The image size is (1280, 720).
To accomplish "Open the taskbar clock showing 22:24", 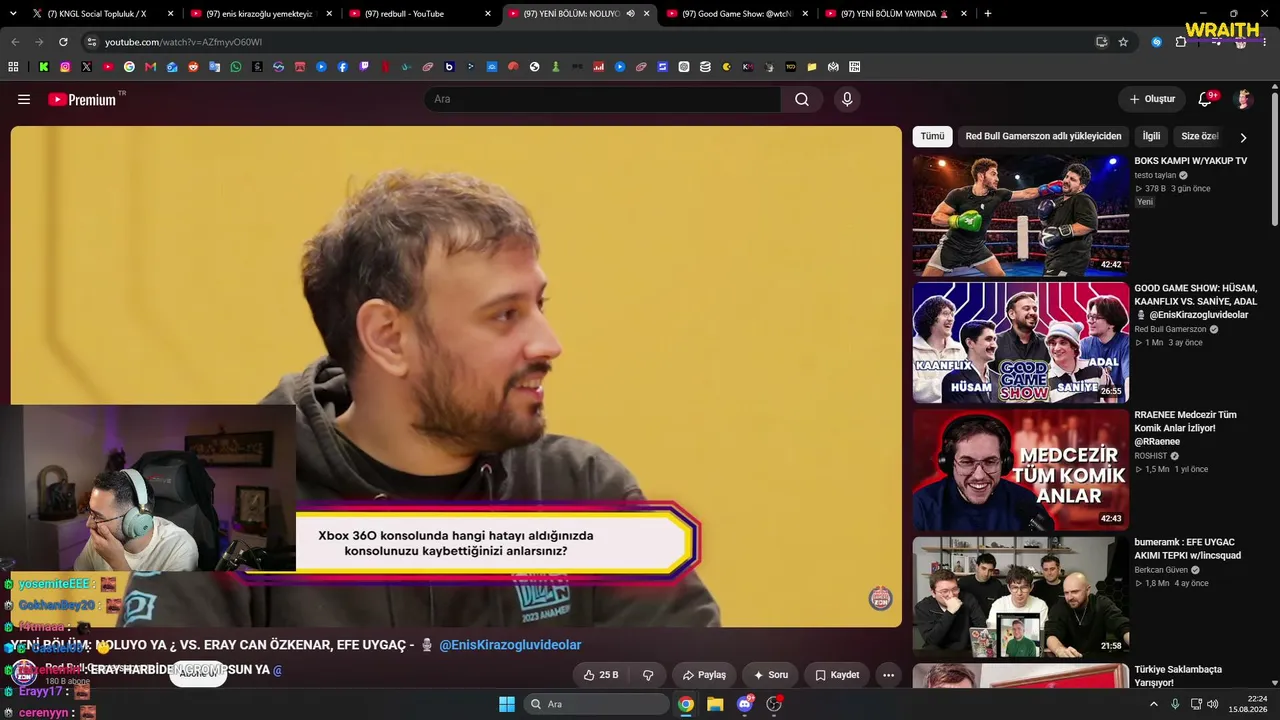I will pyautogui.click(x=1250, y=704).
